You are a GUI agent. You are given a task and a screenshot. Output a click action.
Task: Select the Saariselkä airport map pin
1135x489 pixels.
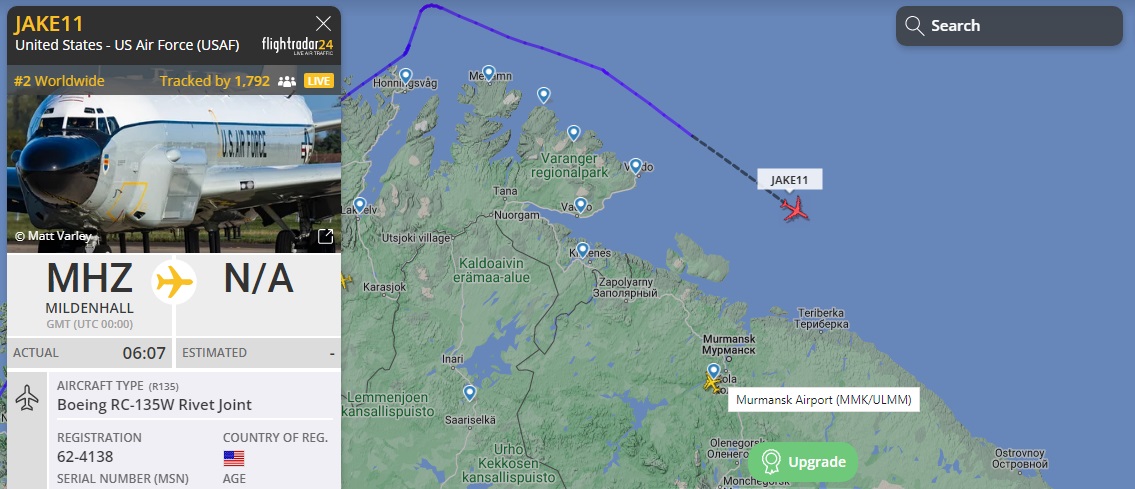(x=470, y=393)
